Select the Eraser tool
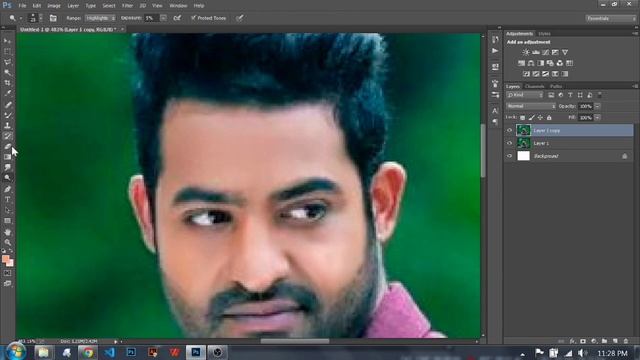 [x=7, y=147]
